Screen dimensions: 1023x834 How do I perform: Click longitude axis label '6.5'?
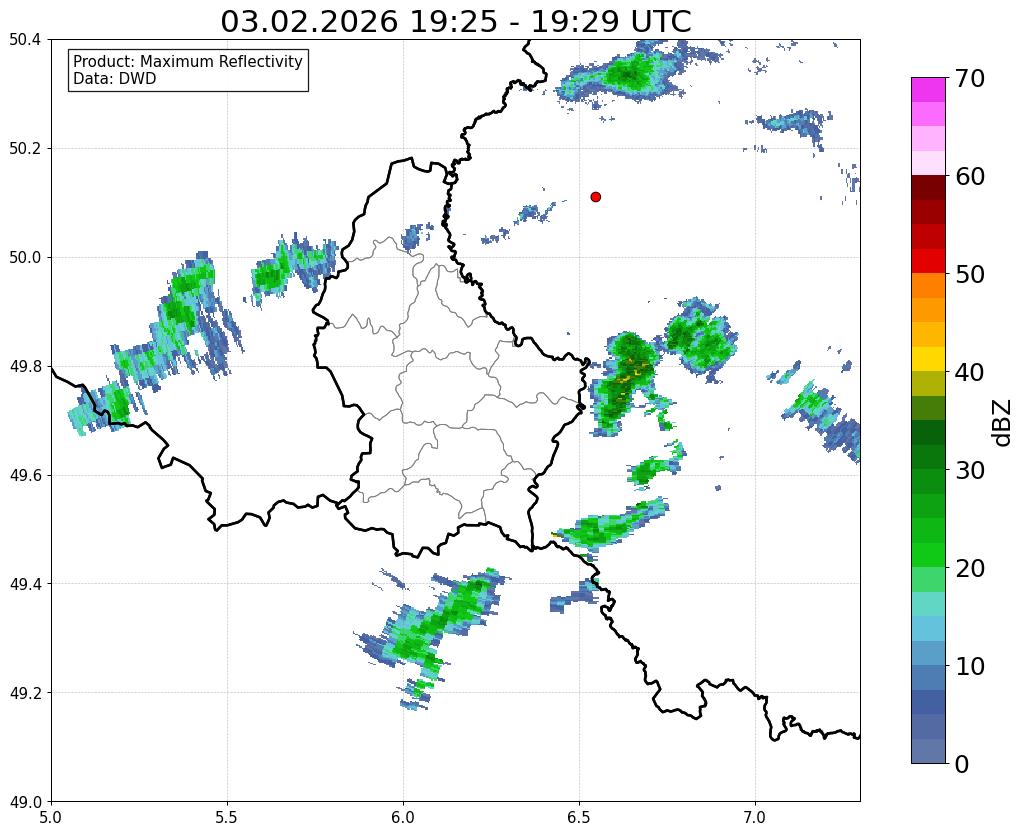coord(579,817)
